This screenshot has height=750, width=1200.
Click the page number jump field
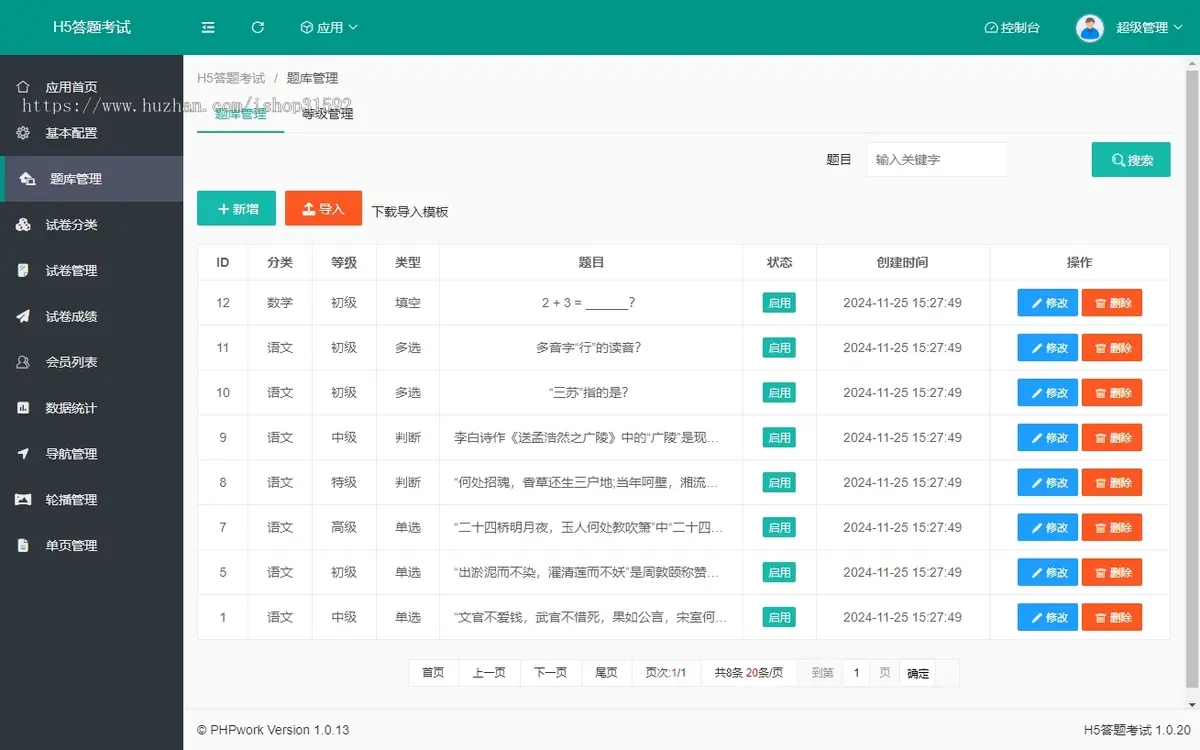(856, 673)
